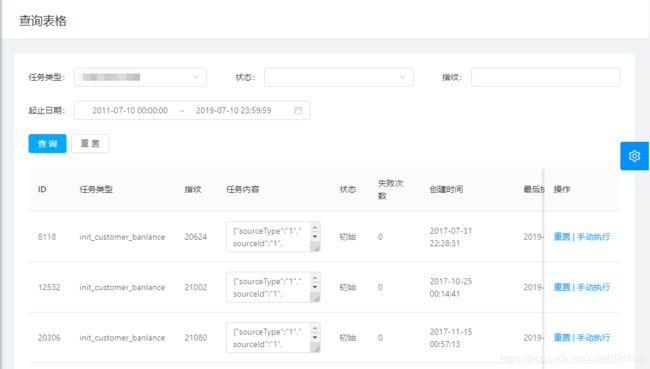Select init_customer_banlance in row 12532

click(122, 287)
